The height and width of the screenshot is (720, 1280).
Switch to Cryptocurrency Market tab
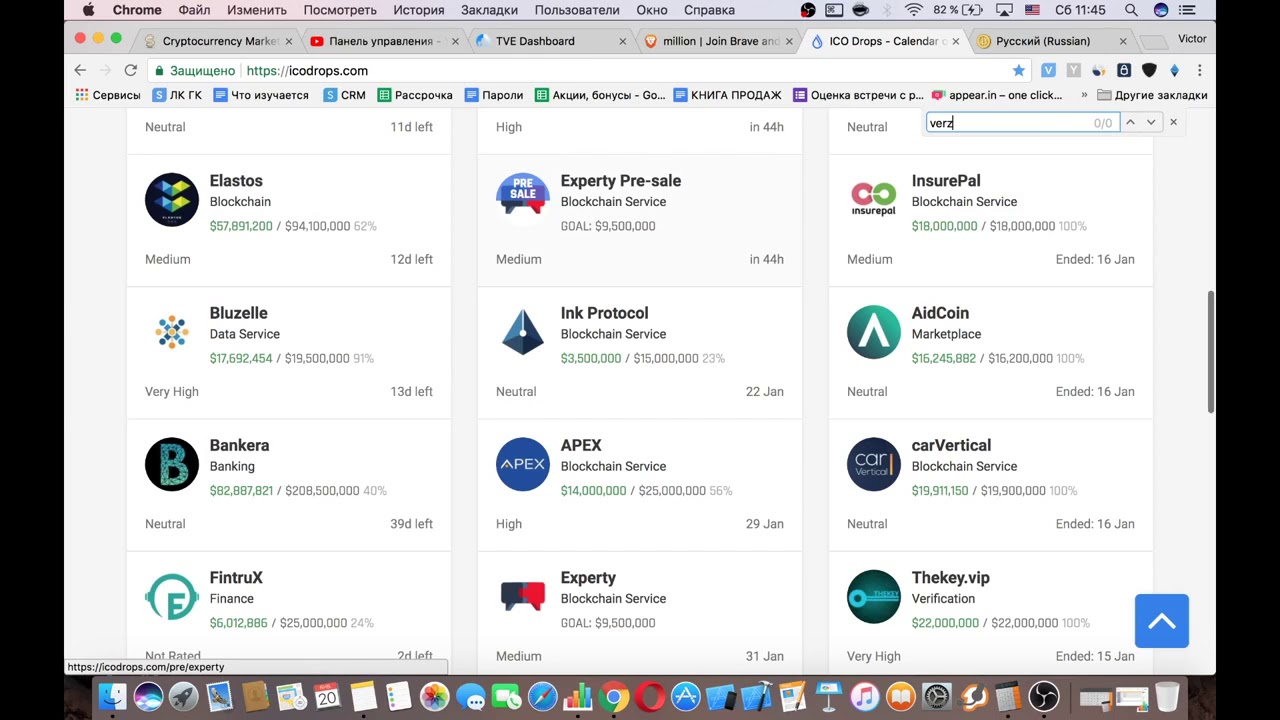point(220,41)
